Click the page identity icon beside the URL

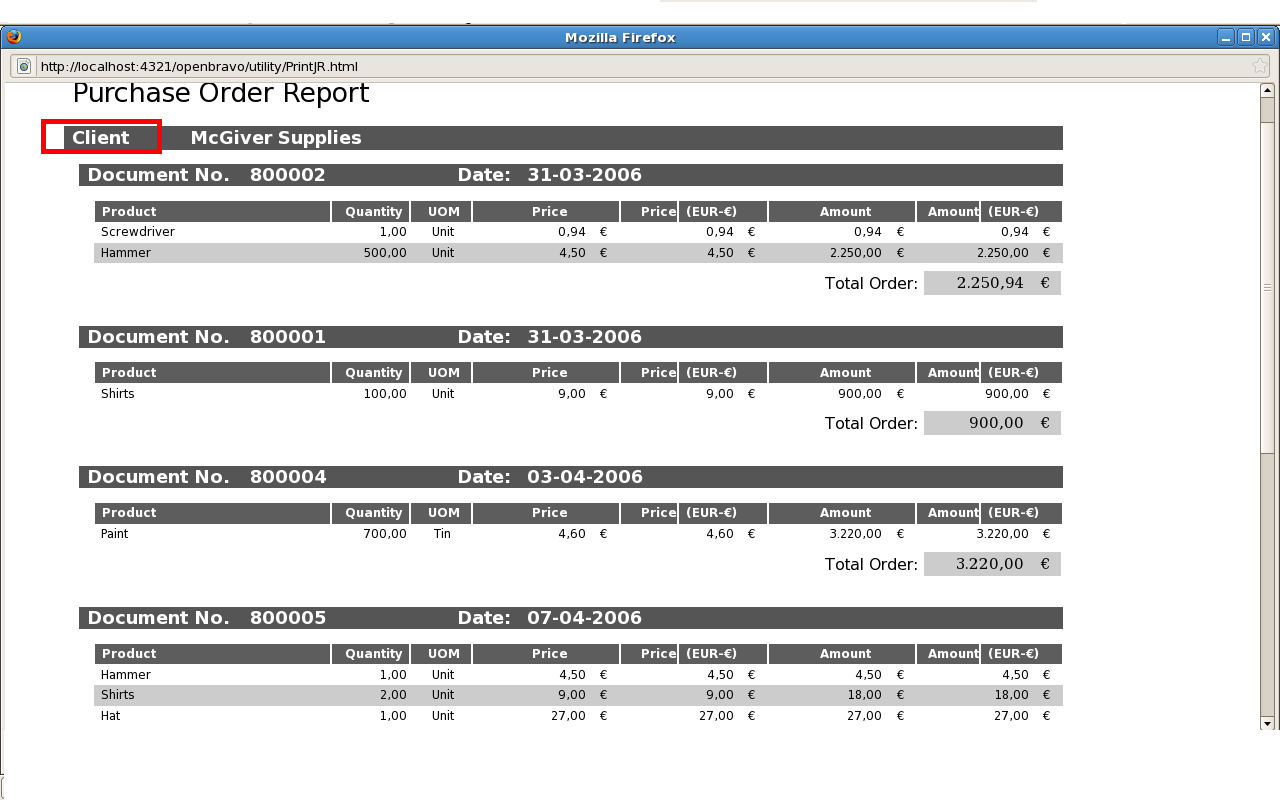24,66
